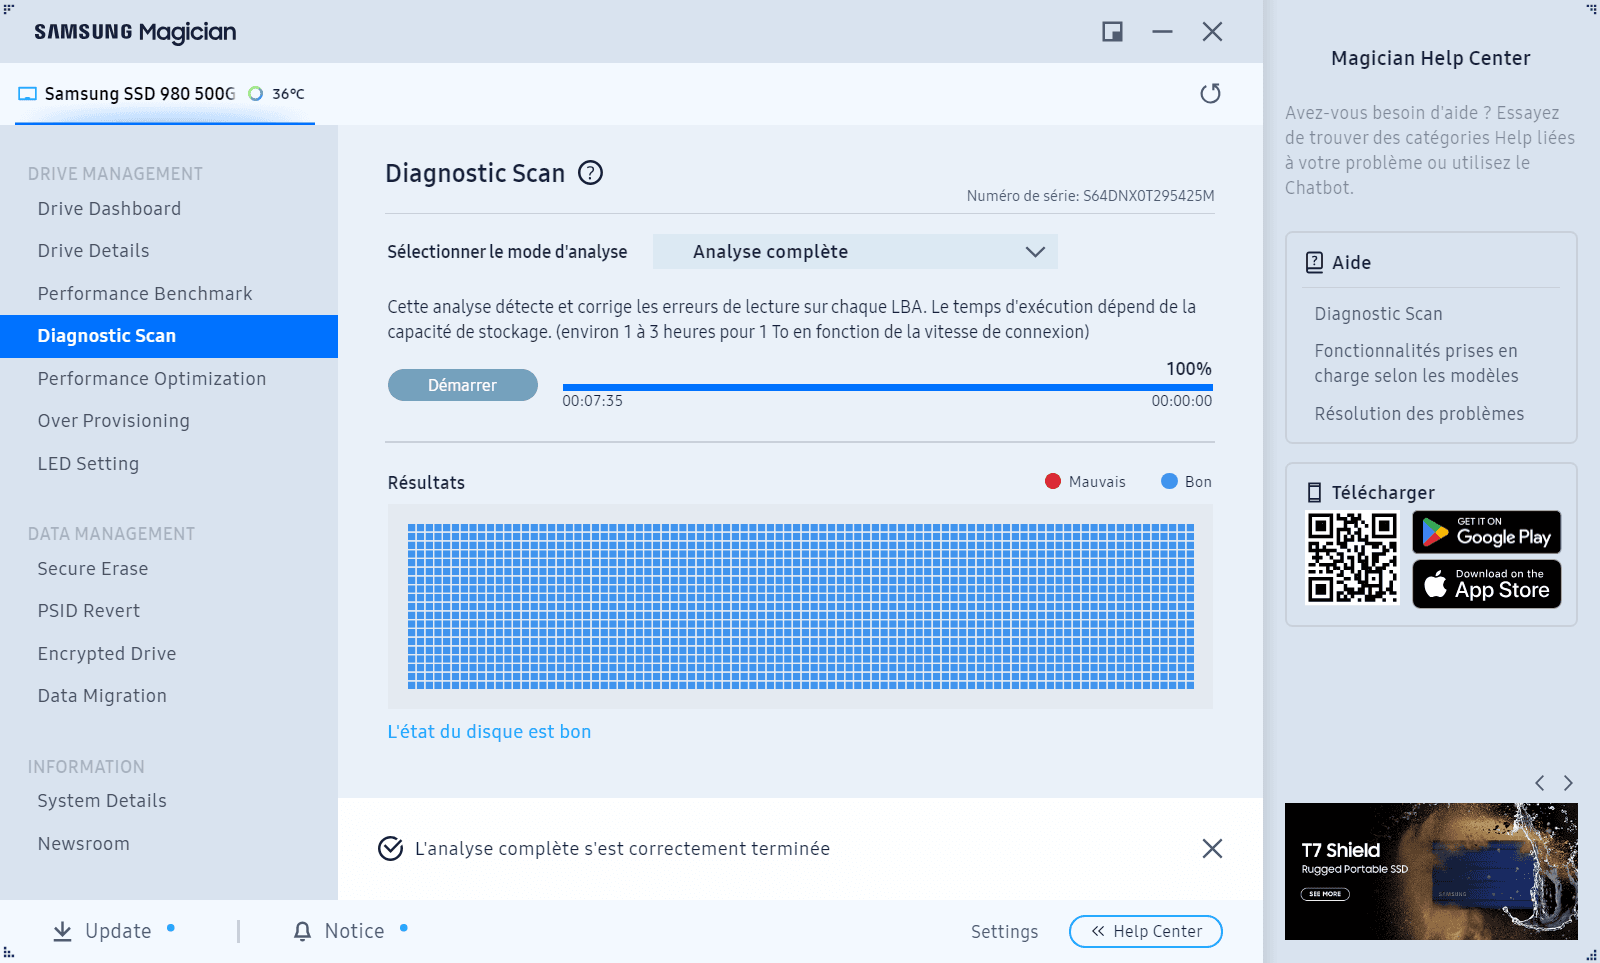Open Diagnostic Scan help topic link
The width and height of the screenshot is (1600, 963).
click(x=1378, y=314)
